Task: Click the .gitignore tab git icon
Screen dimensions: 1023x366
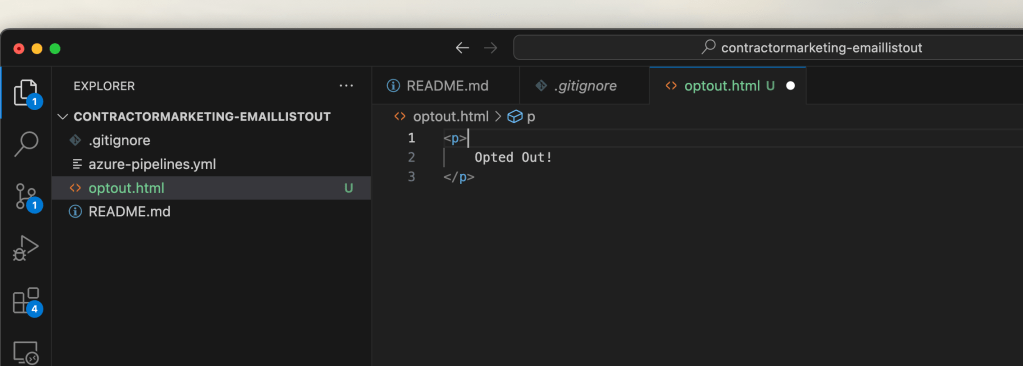Action: (540, 85)
